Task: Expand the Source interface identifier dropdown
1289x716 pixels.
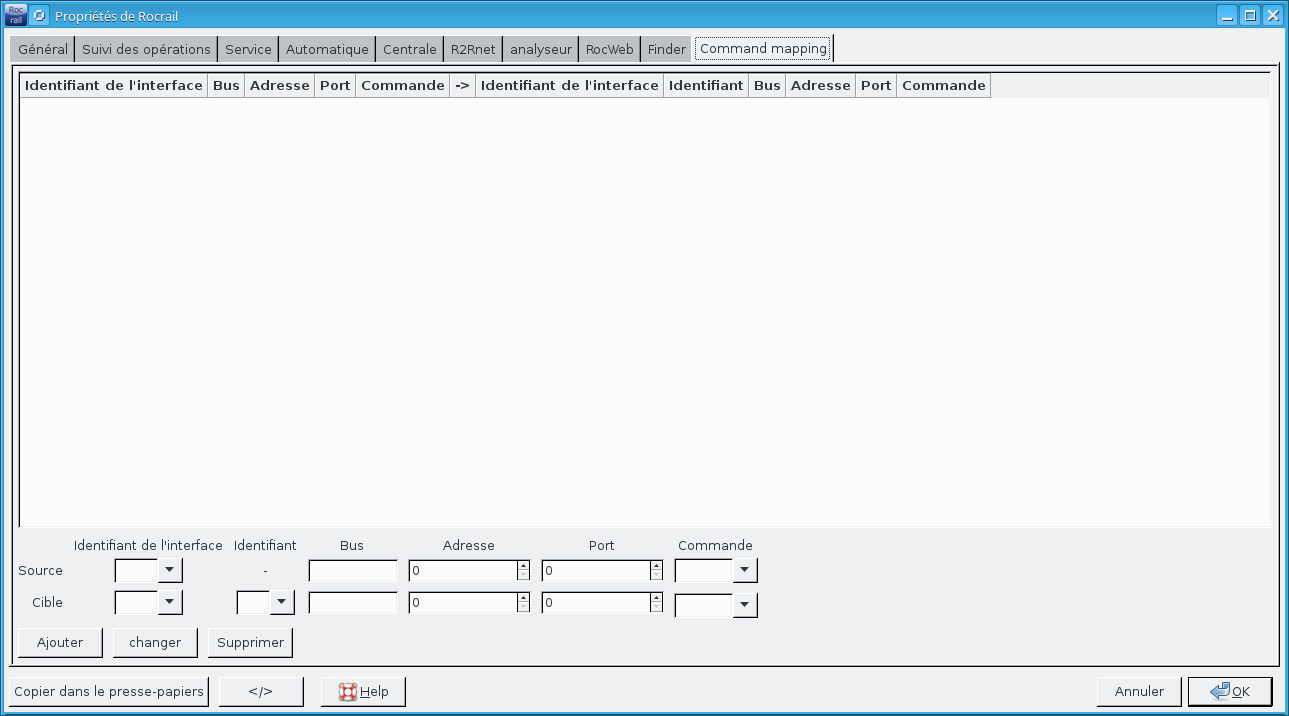Action: pos(170,571)
